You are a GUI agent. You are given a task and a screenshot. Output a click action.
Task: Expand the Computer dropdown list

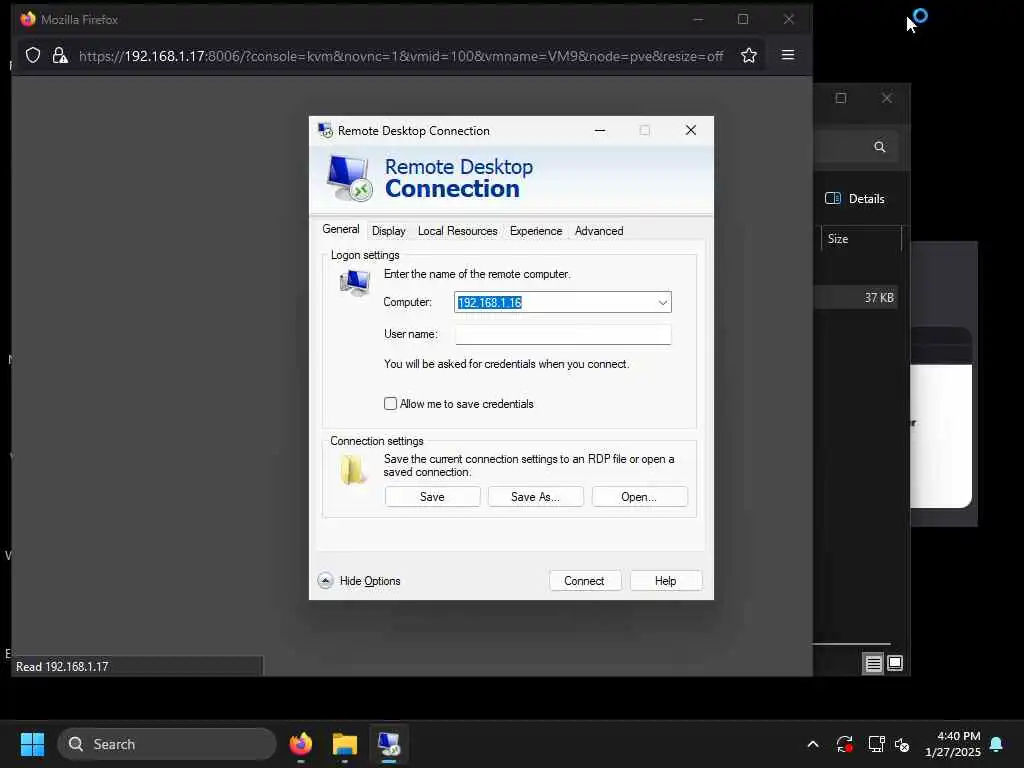662,302
